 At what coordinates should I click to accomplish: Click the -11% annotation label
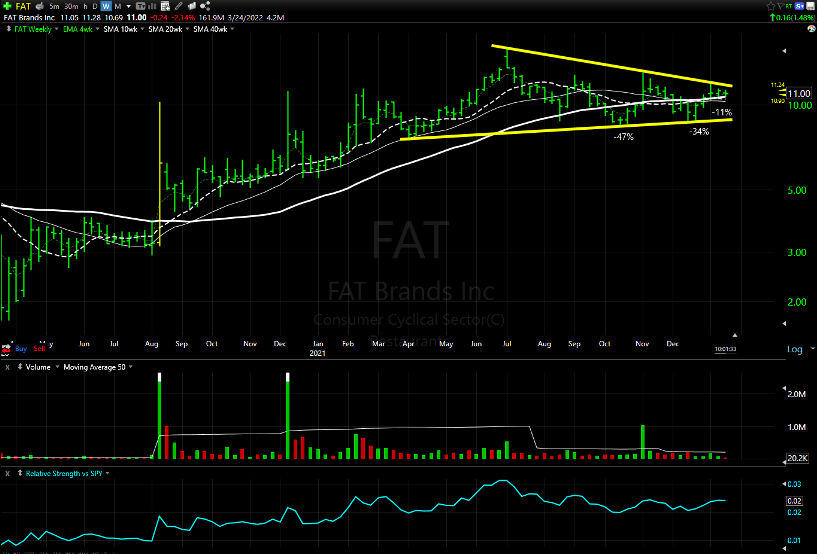[722, 113]
